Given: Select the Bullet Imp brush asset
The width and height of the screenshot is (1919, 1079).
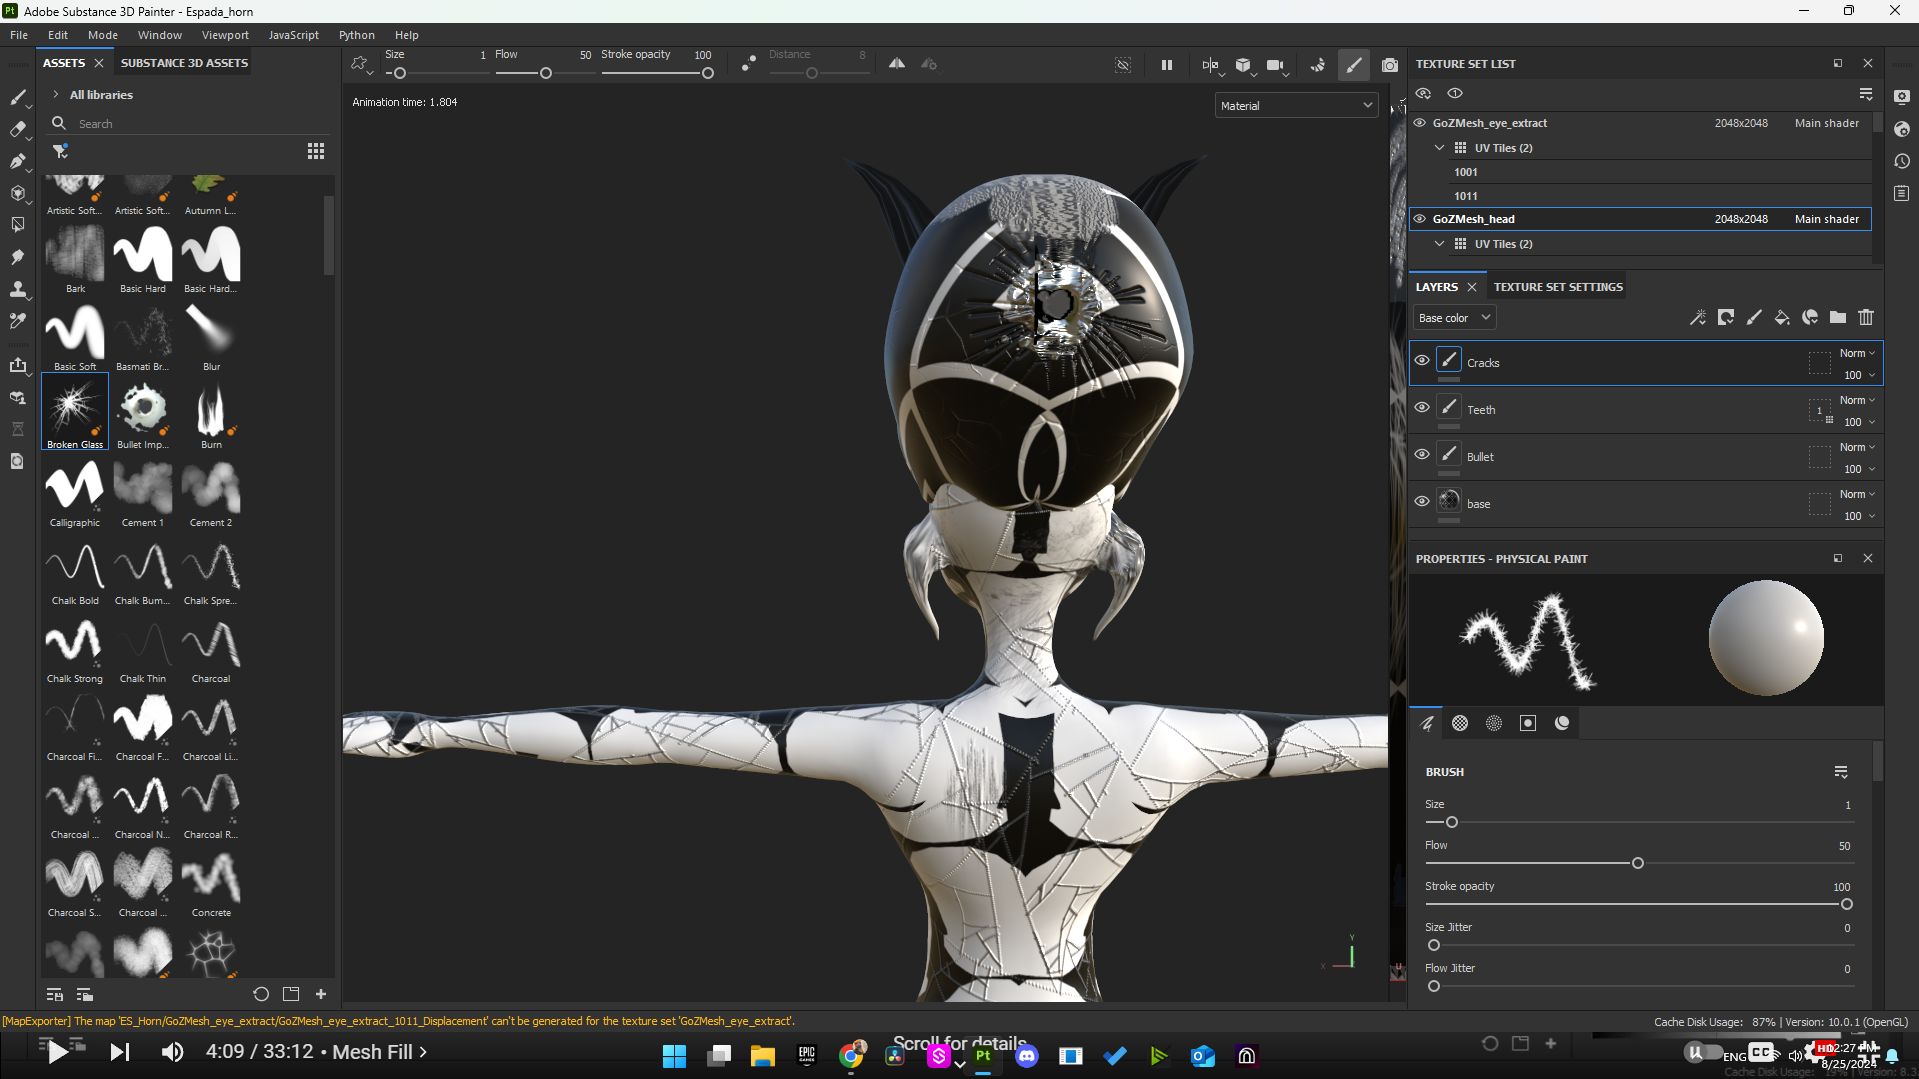Looking at the screenshot, I should point(143,412).
